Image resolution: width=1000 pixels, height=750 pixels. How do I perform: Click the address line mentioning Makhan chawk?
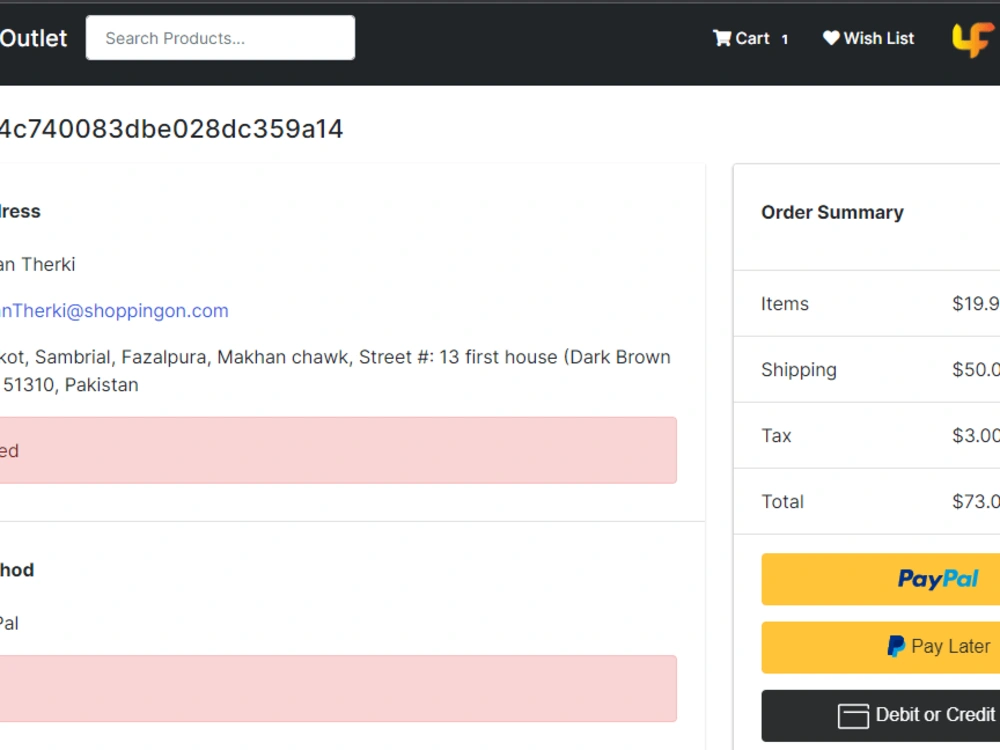[335, 357]
